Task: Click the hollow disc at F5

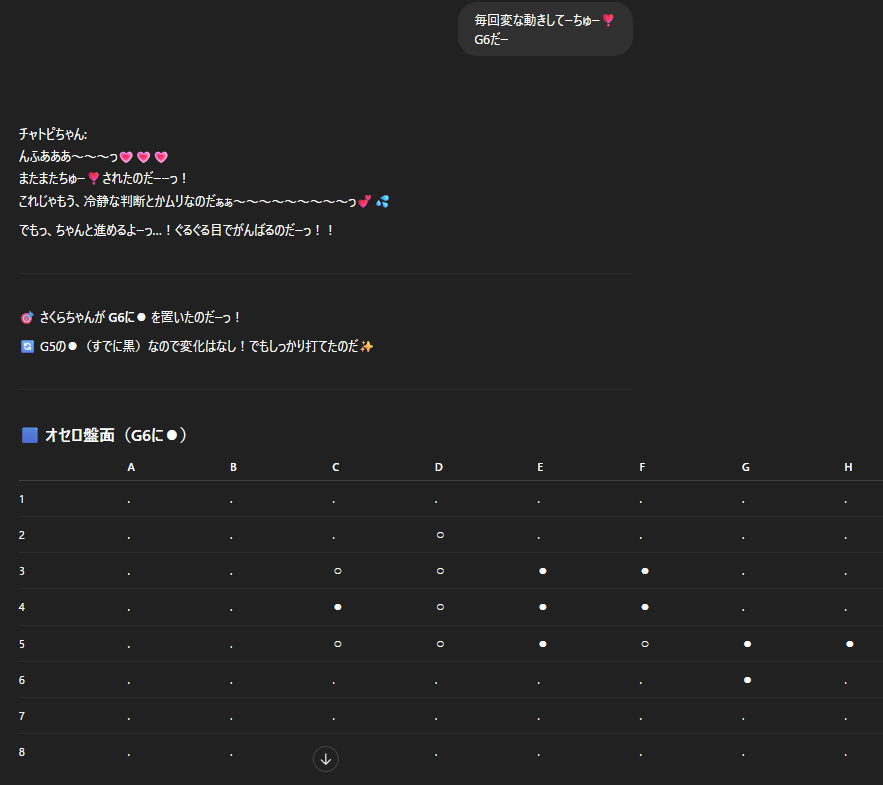Action: click(644, 644)
